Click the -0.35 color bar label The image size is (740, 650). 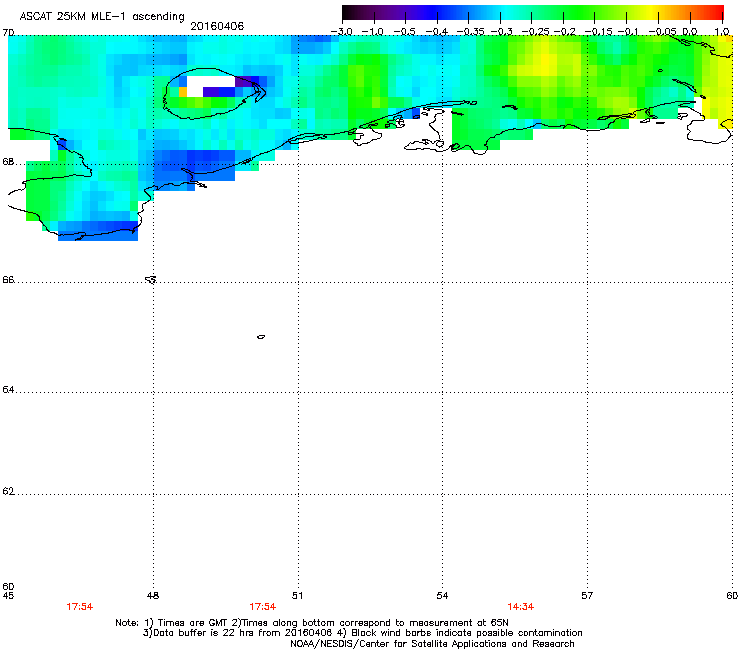(471, 32)
